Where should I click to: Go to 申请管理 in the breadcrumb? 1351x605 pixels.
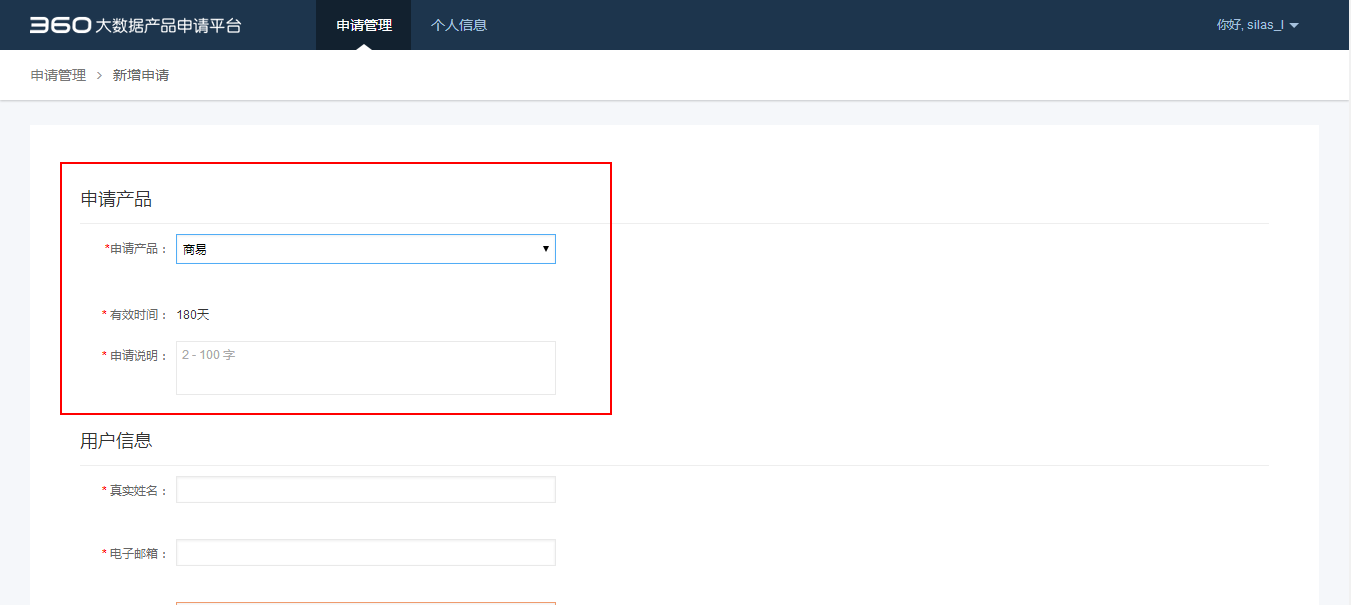coord(58,75)
